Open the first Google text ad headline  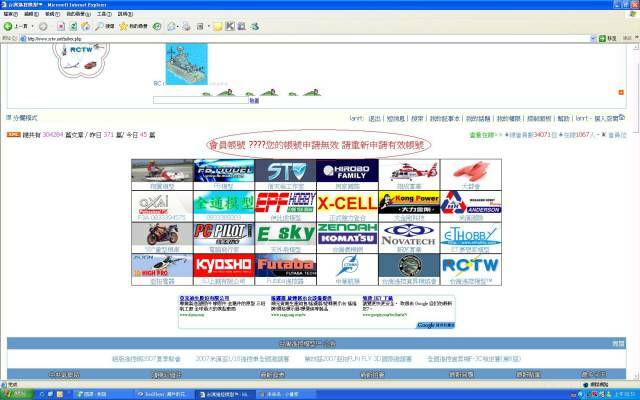click(x=204, y=298)
